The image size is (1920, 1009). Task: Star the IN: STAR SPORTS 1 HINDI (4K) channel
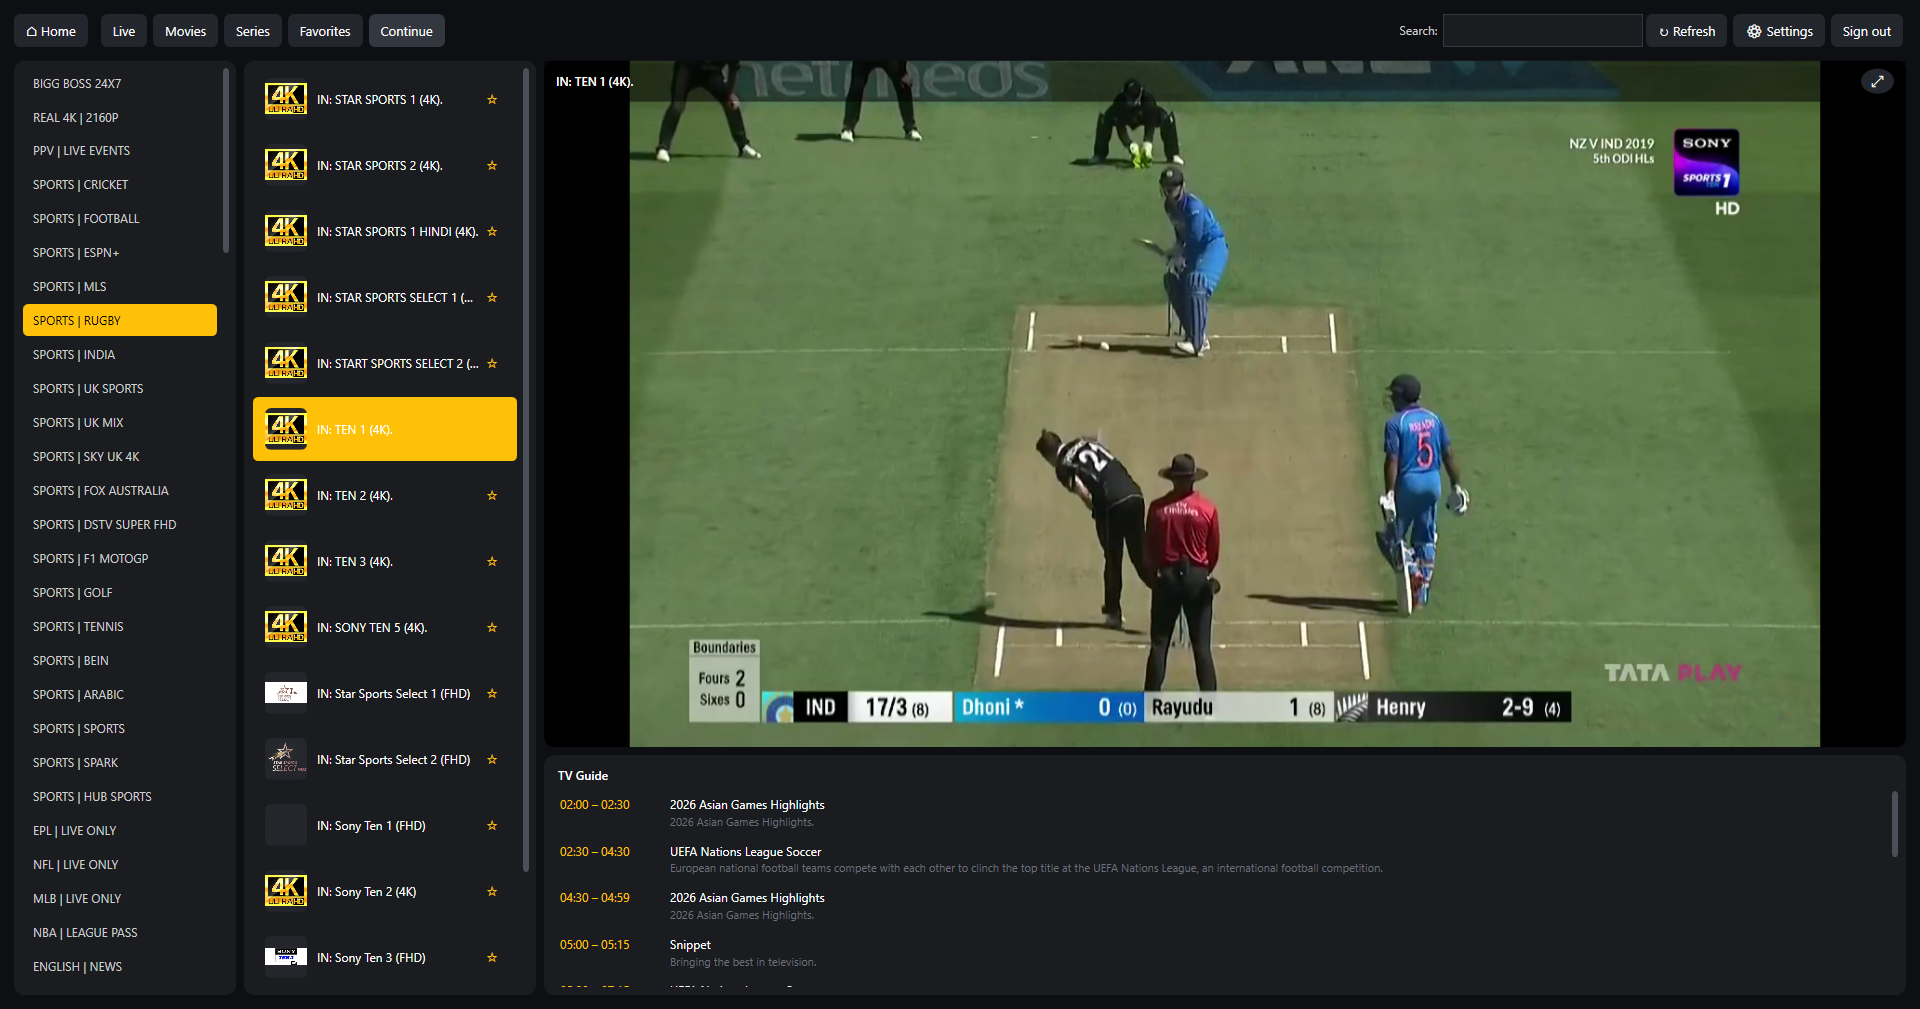[492, 232]
